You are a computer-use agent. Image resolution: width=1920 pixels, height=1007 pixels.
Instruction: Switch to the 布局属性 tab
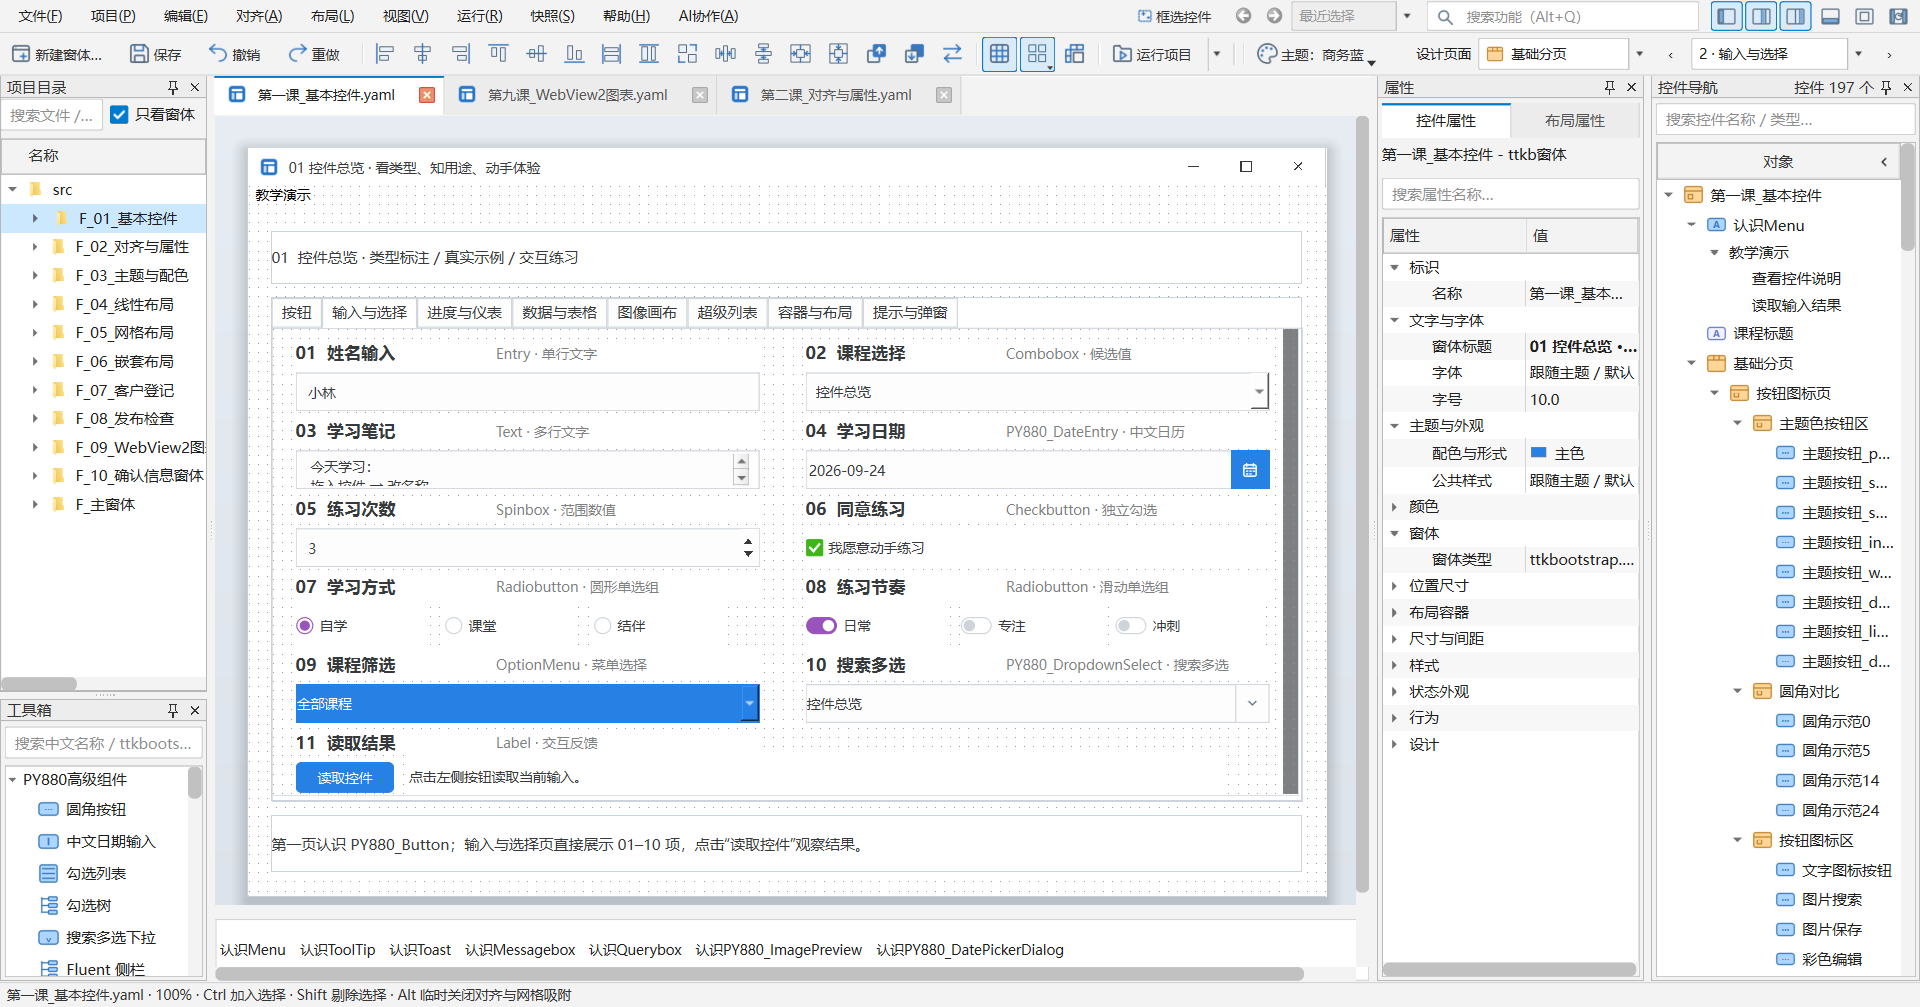(1575, 121)
